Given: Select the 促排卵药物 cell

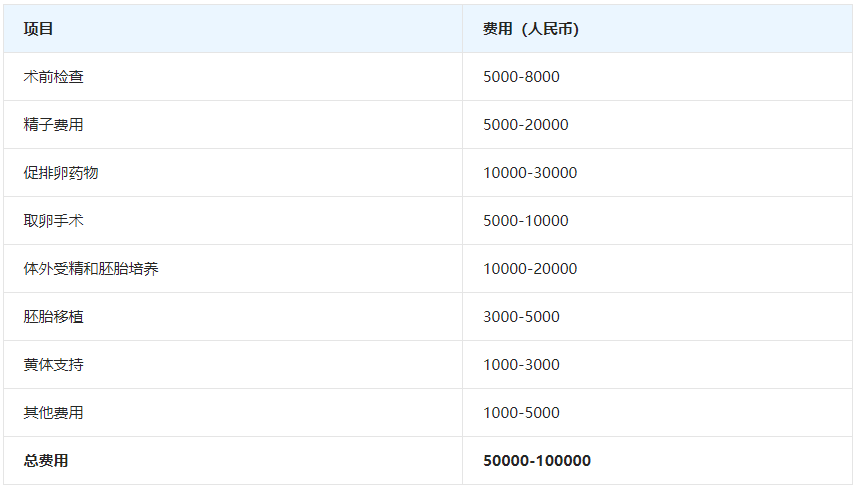Looking at the screenshot, I should pos(61,173).
